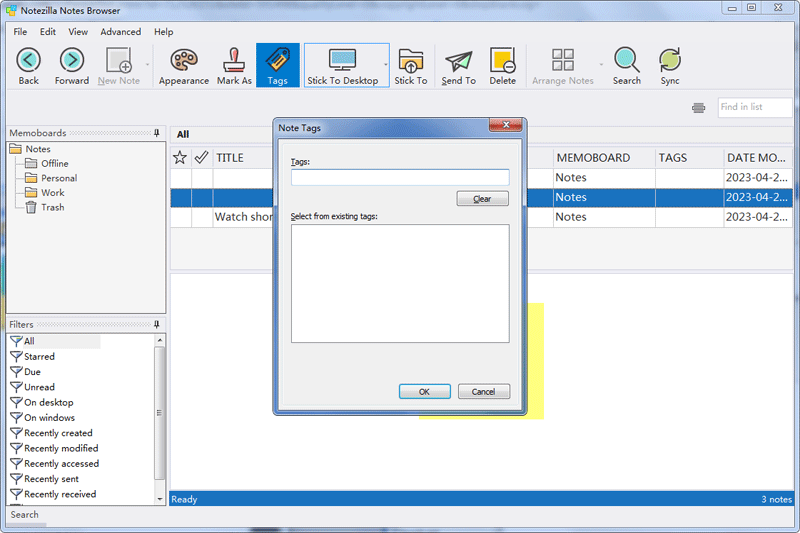Screen dimensions: 800x533
Task: Open the Edit menu
Action: (48, 32)
